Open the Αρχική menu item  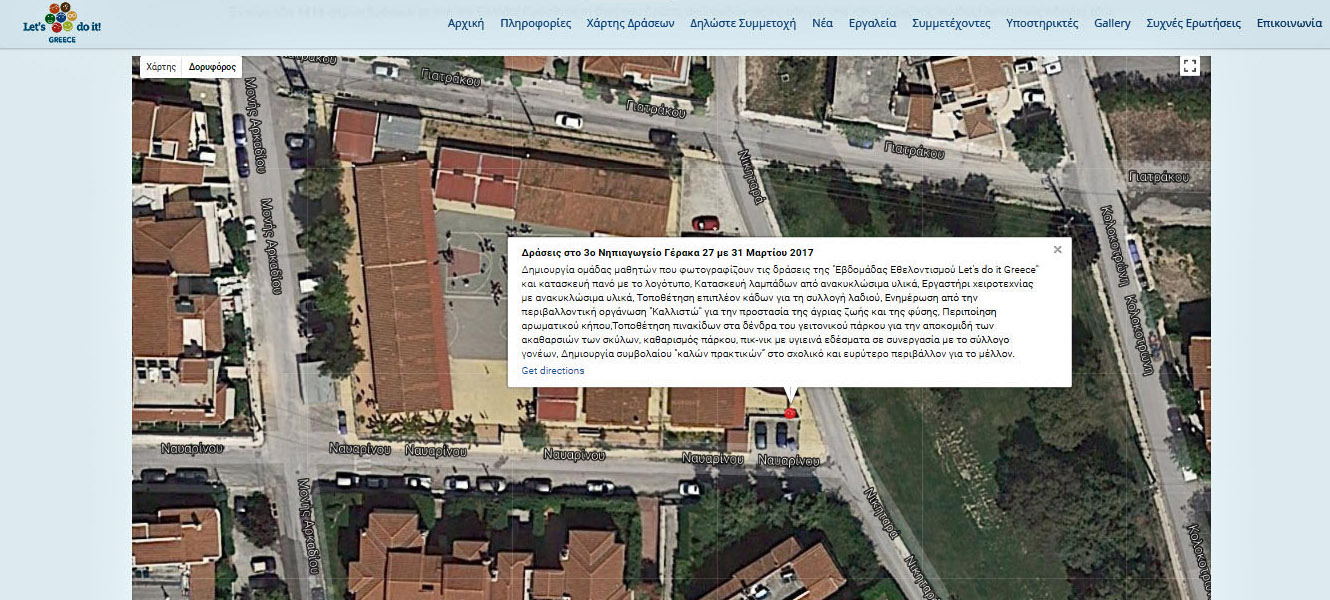(465, 23)
